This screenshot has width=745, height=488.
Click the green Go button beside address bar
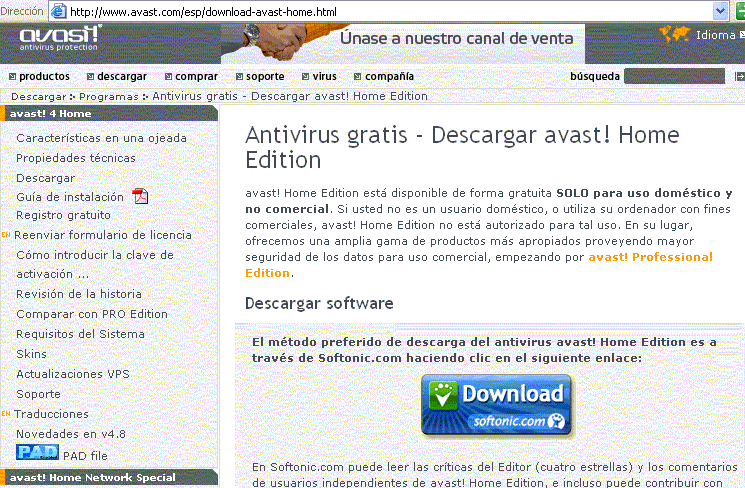click(740, 11)
